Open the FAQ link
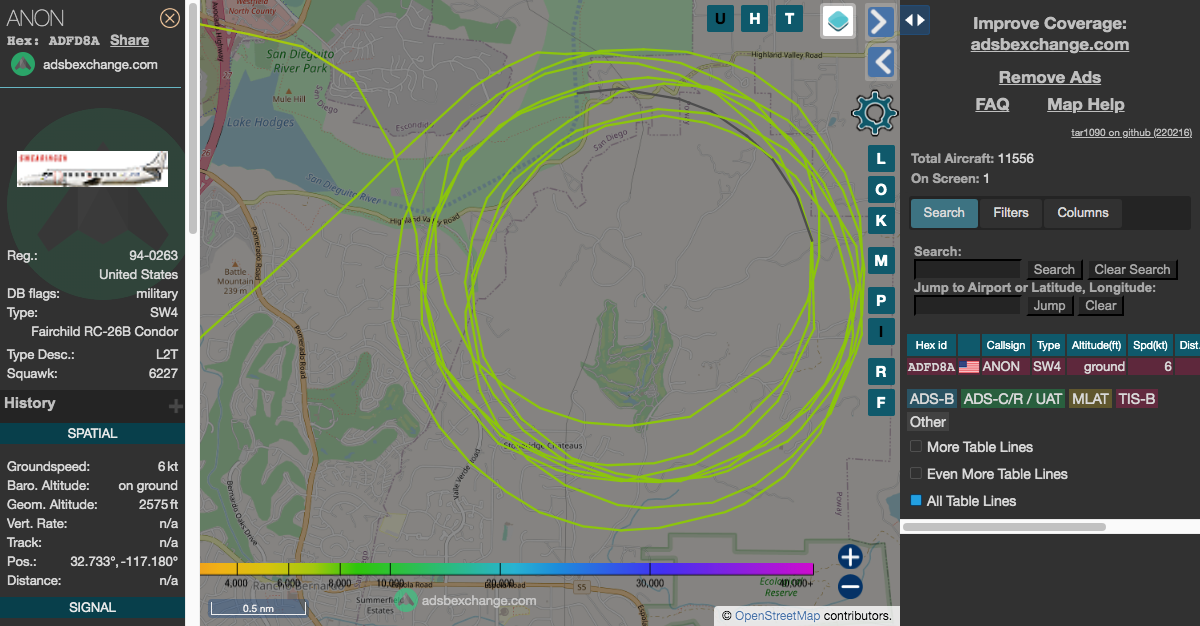 992,104
